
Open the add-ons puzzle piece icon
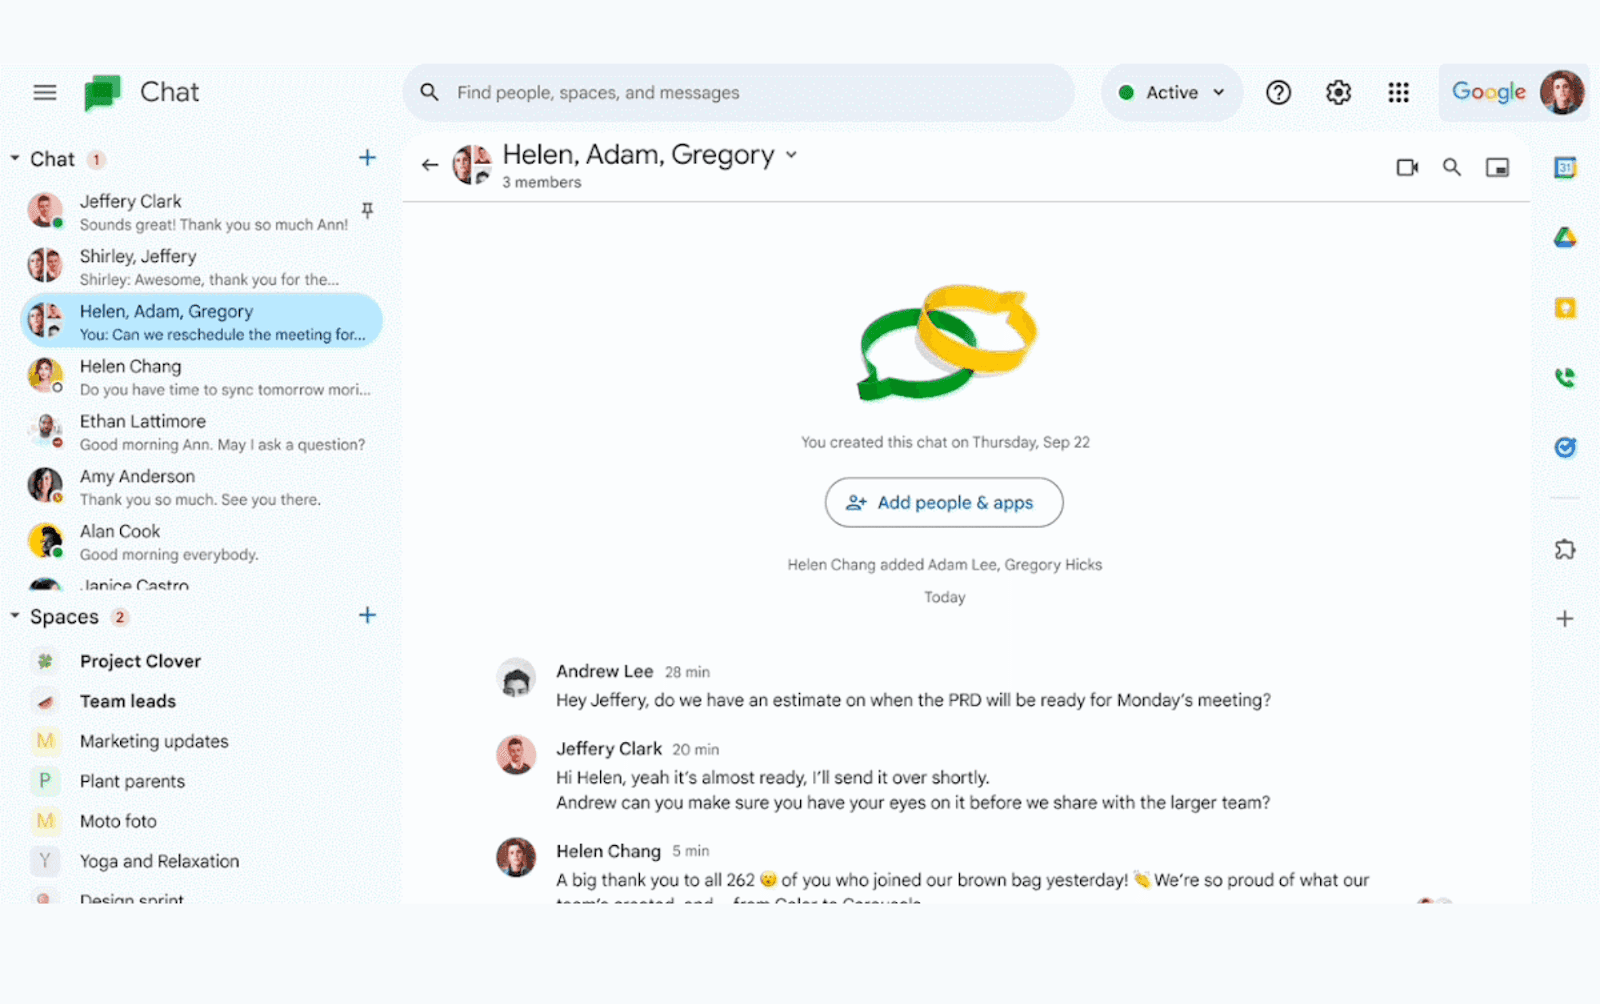1565,549
